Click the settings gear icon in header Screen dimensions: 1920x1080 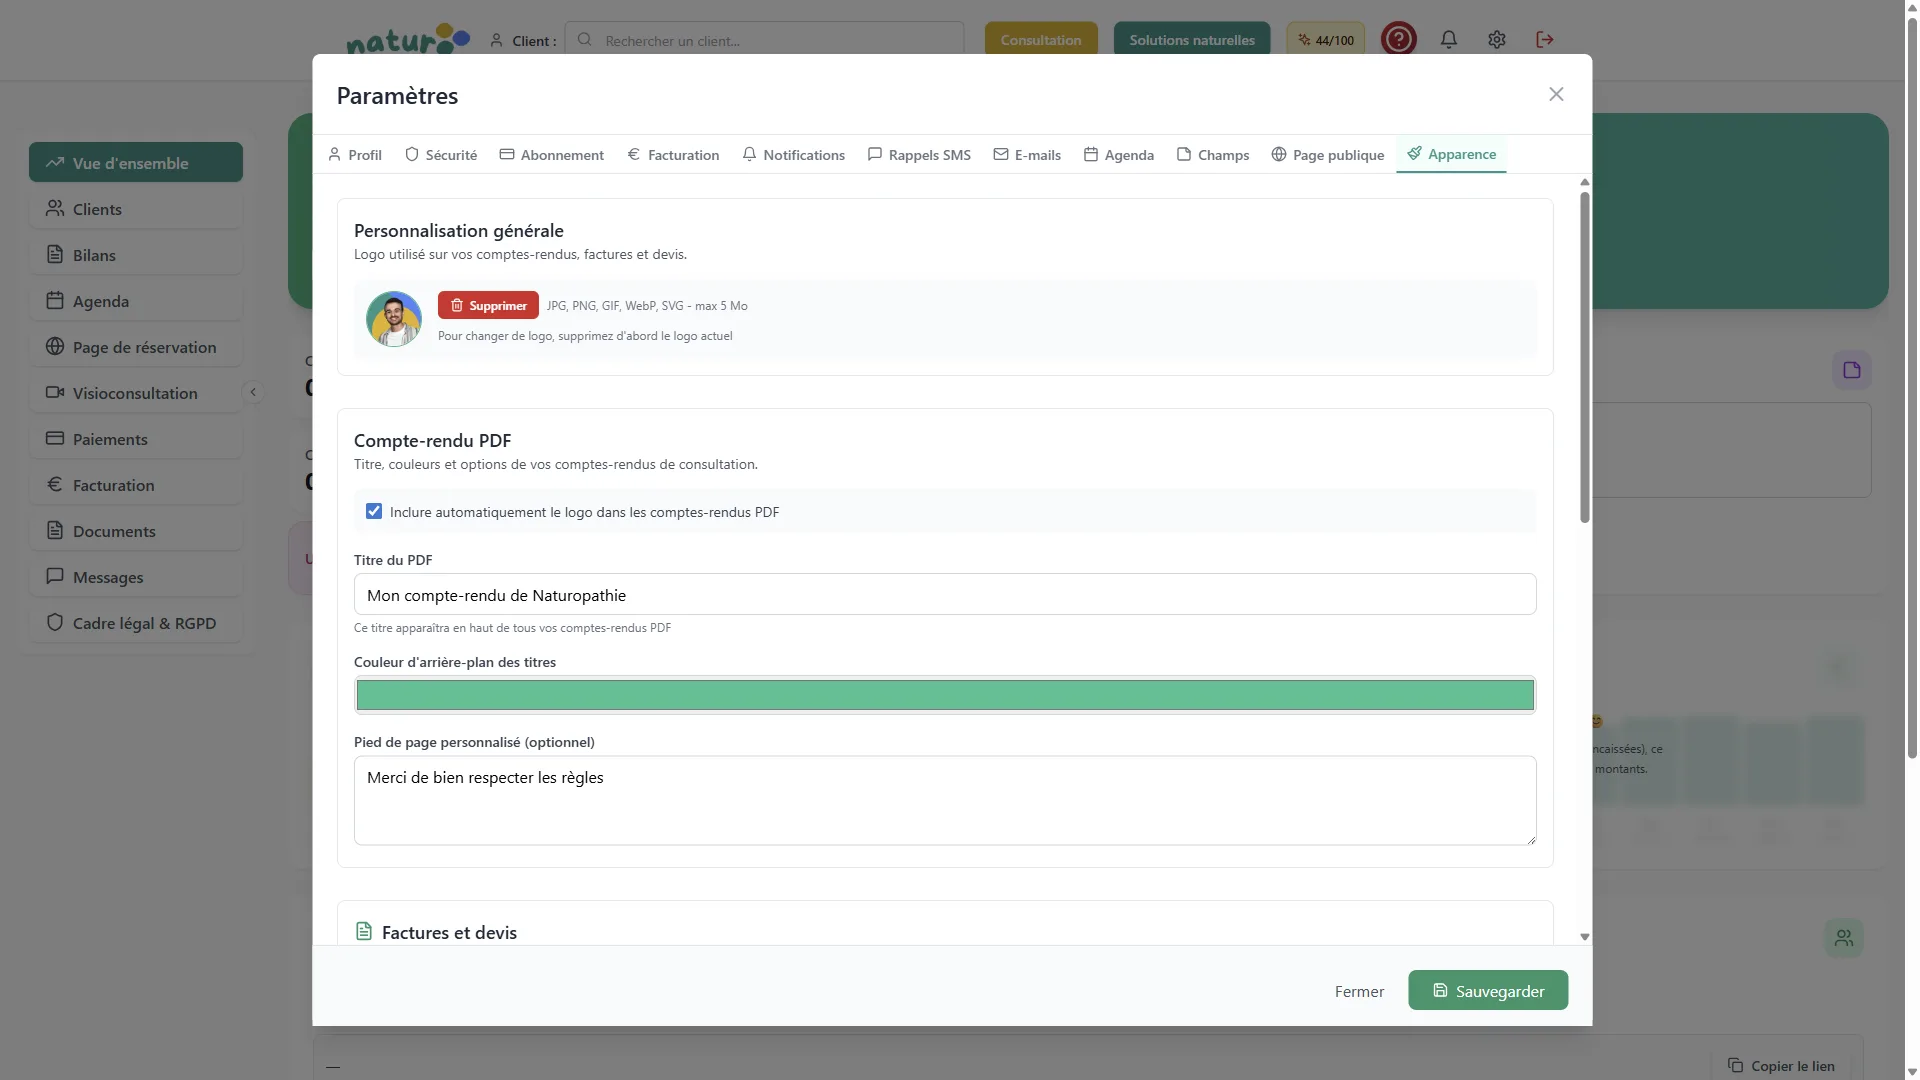[1496, 39]
